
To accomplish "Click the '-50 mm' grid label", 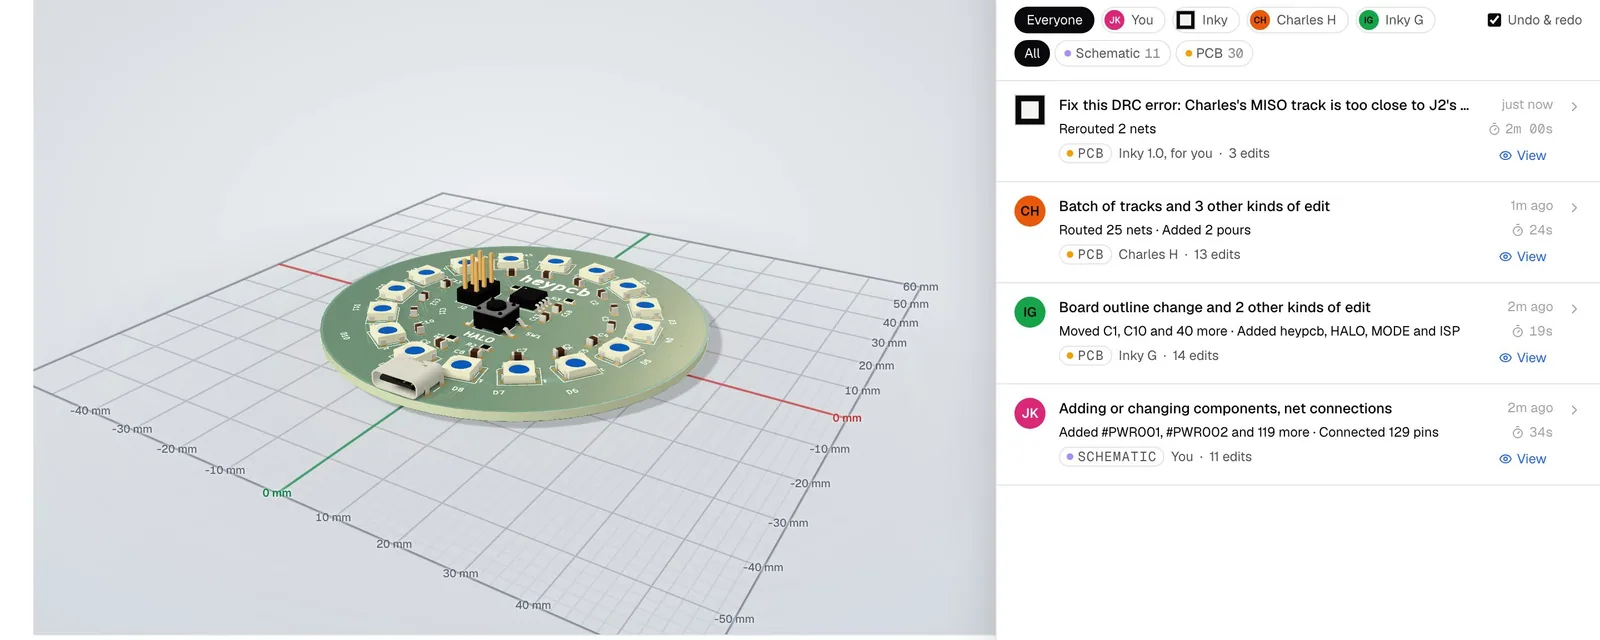I will click(734, 619).
